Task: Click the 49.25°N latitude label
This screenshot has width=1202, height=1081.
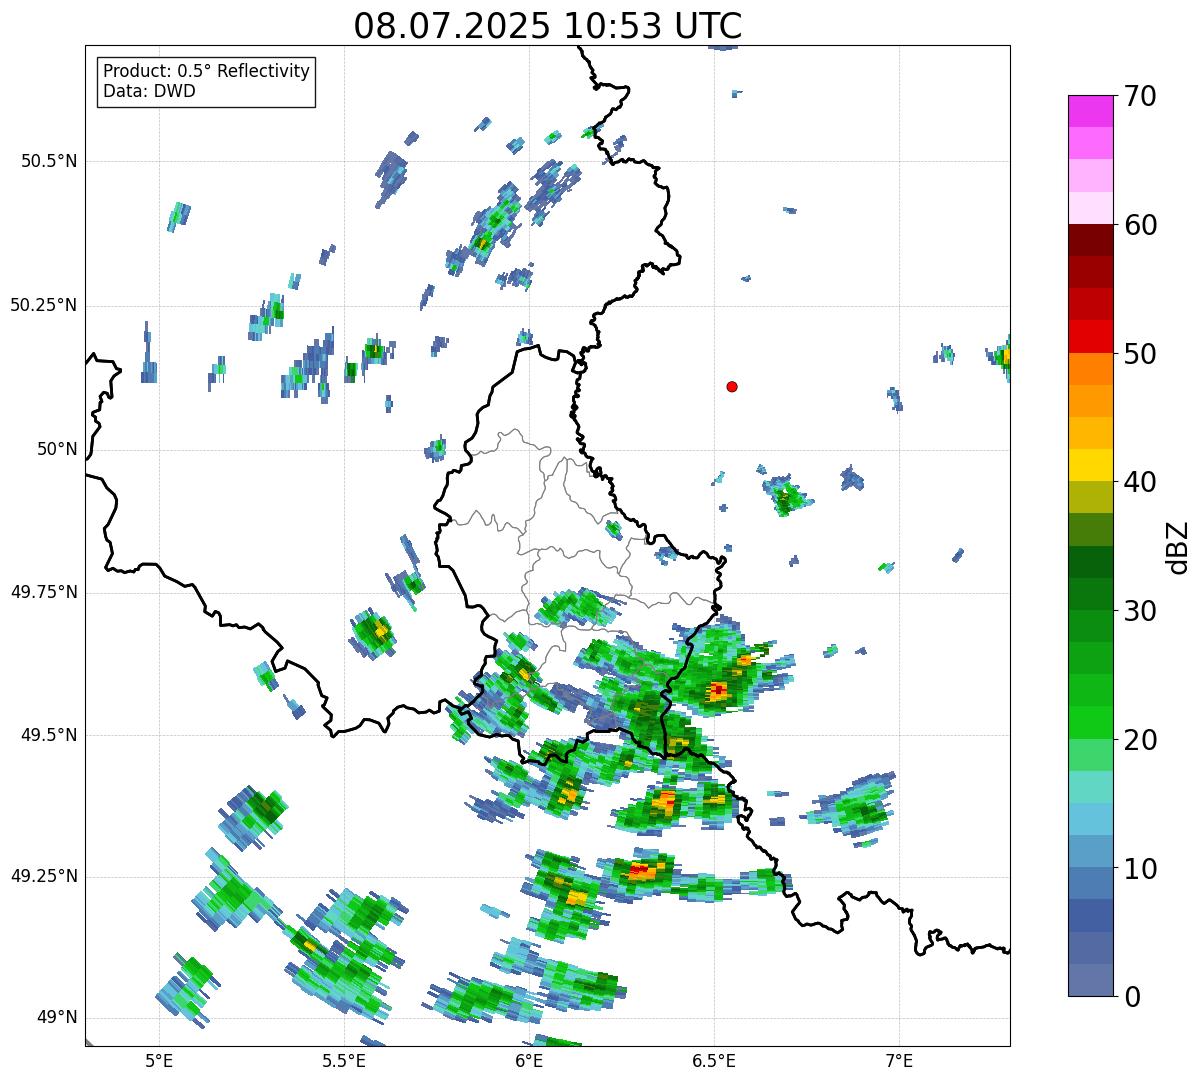Action: pyautogui.click(x=44, y=876)
